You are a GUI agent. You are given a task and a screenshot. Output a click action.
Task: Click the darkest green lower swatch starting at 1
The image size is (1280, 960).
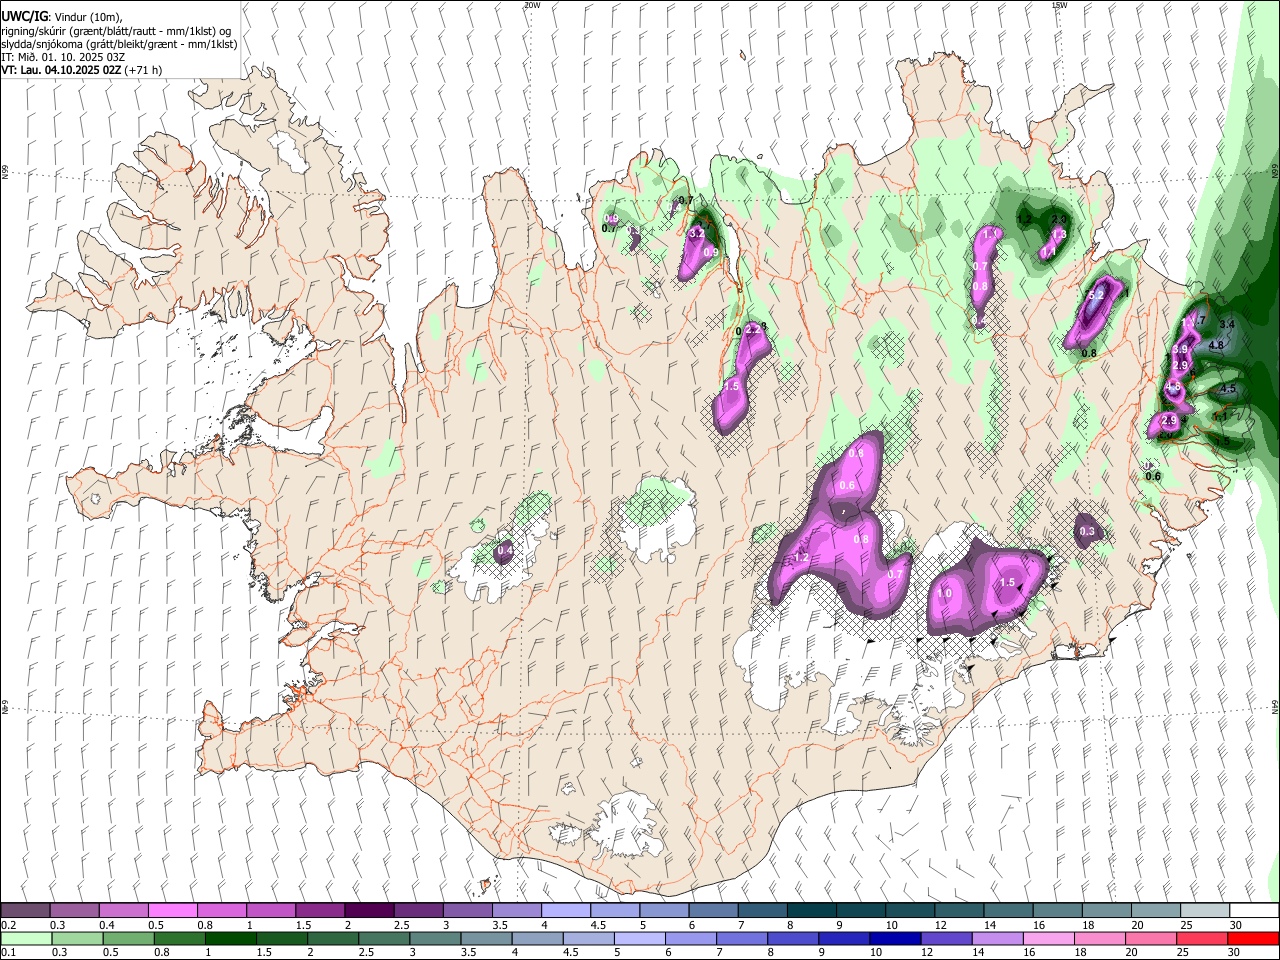click(231, 938)
